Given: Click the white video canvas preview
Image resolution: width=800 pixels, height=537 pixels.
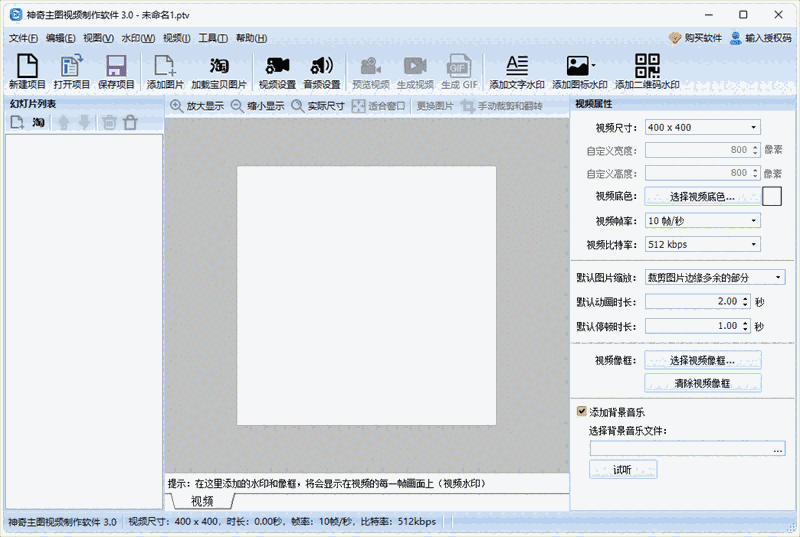Looking at the screenshot, I should click(x=366, y=295).
